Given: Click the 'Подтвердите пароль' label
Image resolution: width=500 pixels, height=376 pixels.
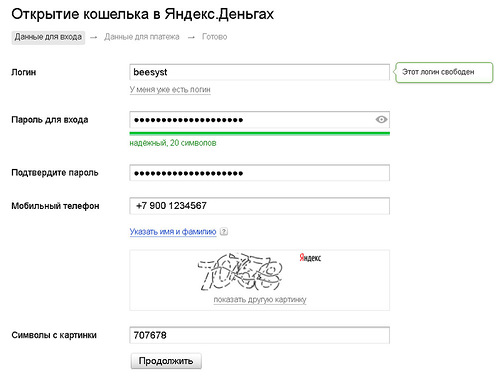Looking at the screenshot, I should point(55,173).
